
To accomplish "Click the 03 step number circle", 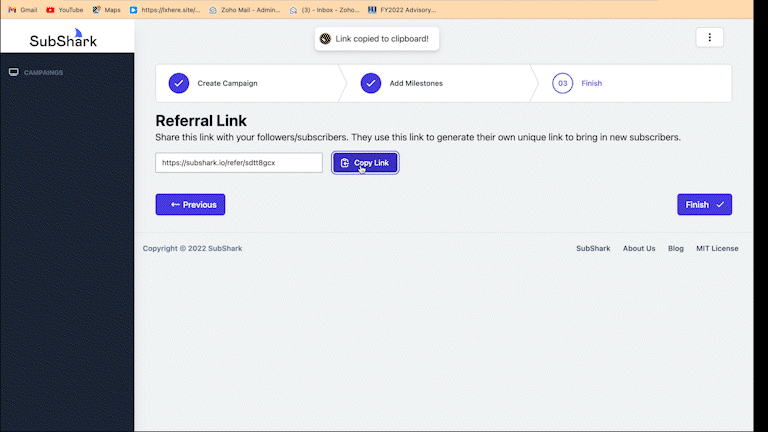I will pos(562,83).
